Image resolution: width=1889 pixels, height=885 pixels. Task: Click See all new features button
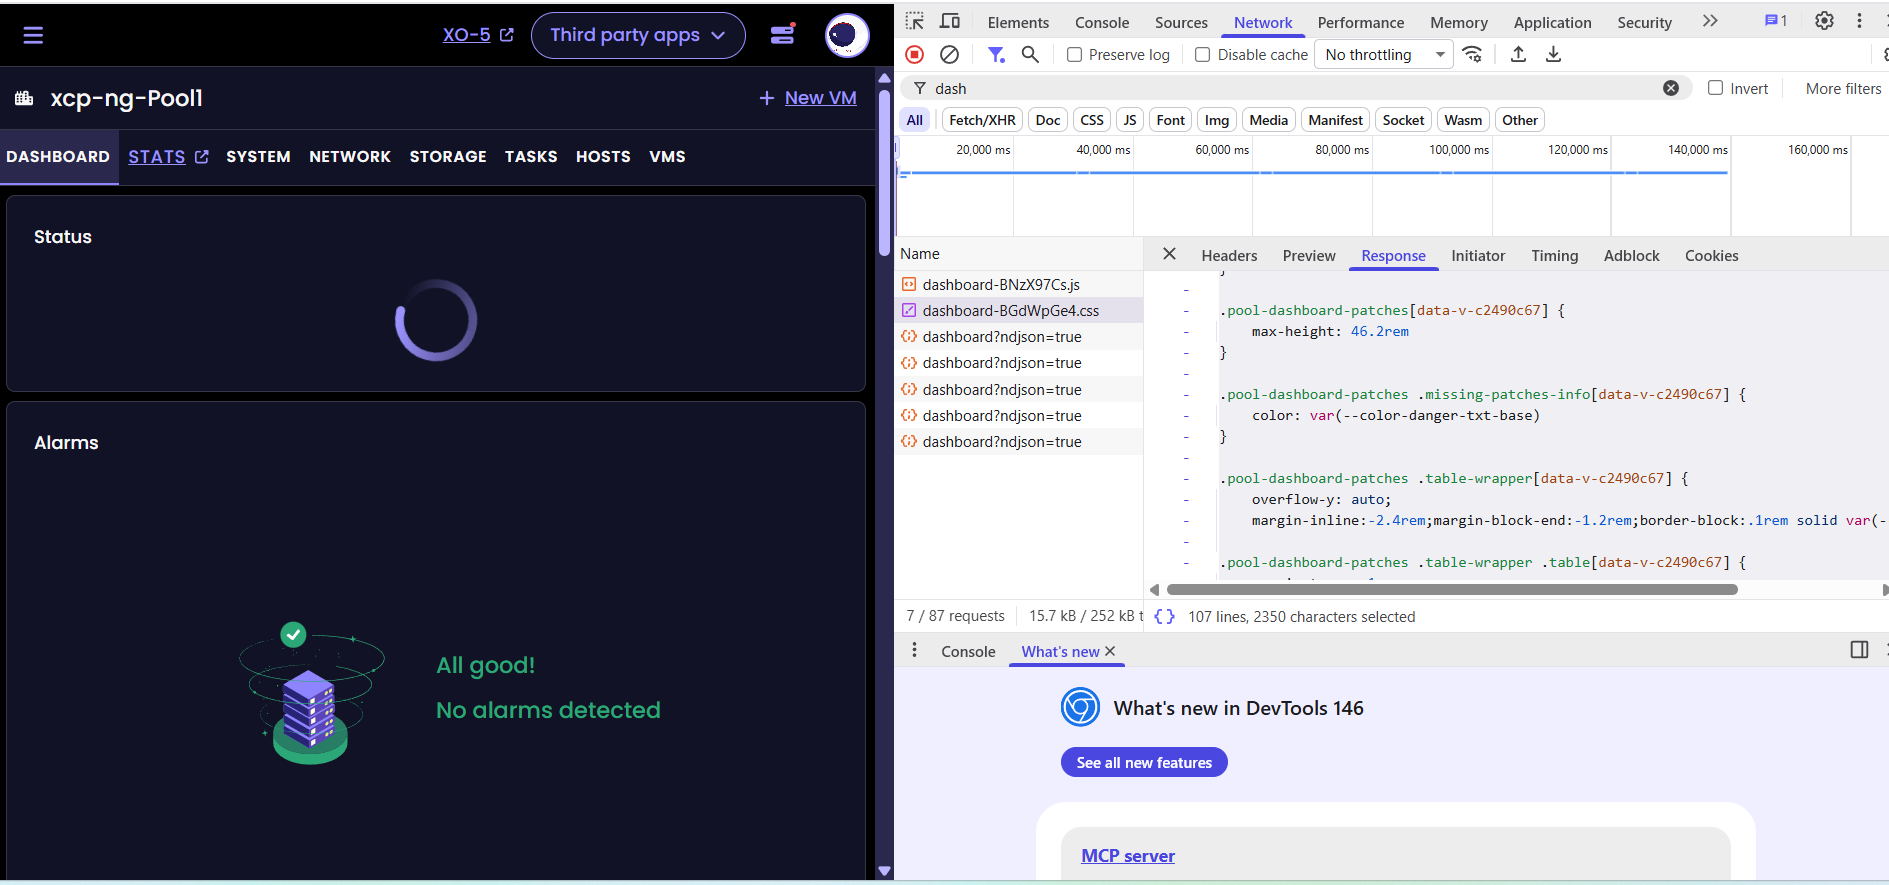click(x=1144, y=762)
